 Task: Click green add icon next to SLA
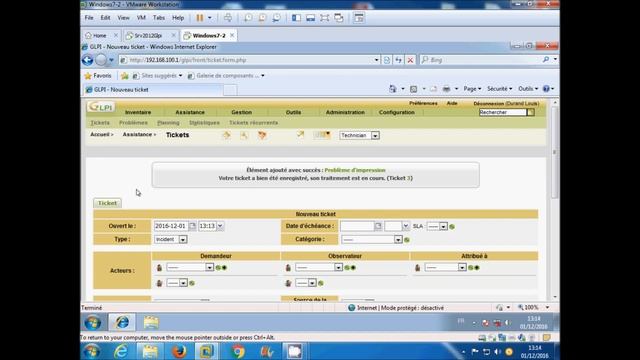pos(452,227)
